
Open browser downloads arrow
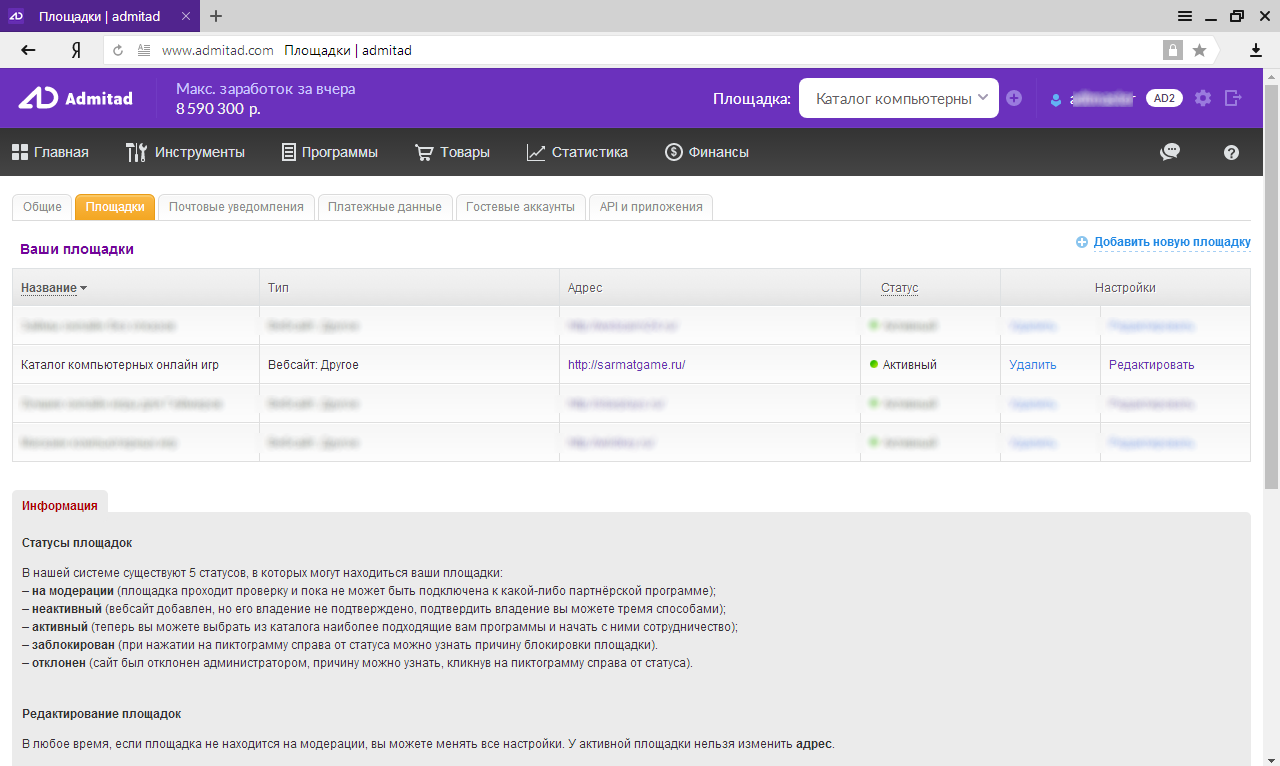[x=1256, y=50]
